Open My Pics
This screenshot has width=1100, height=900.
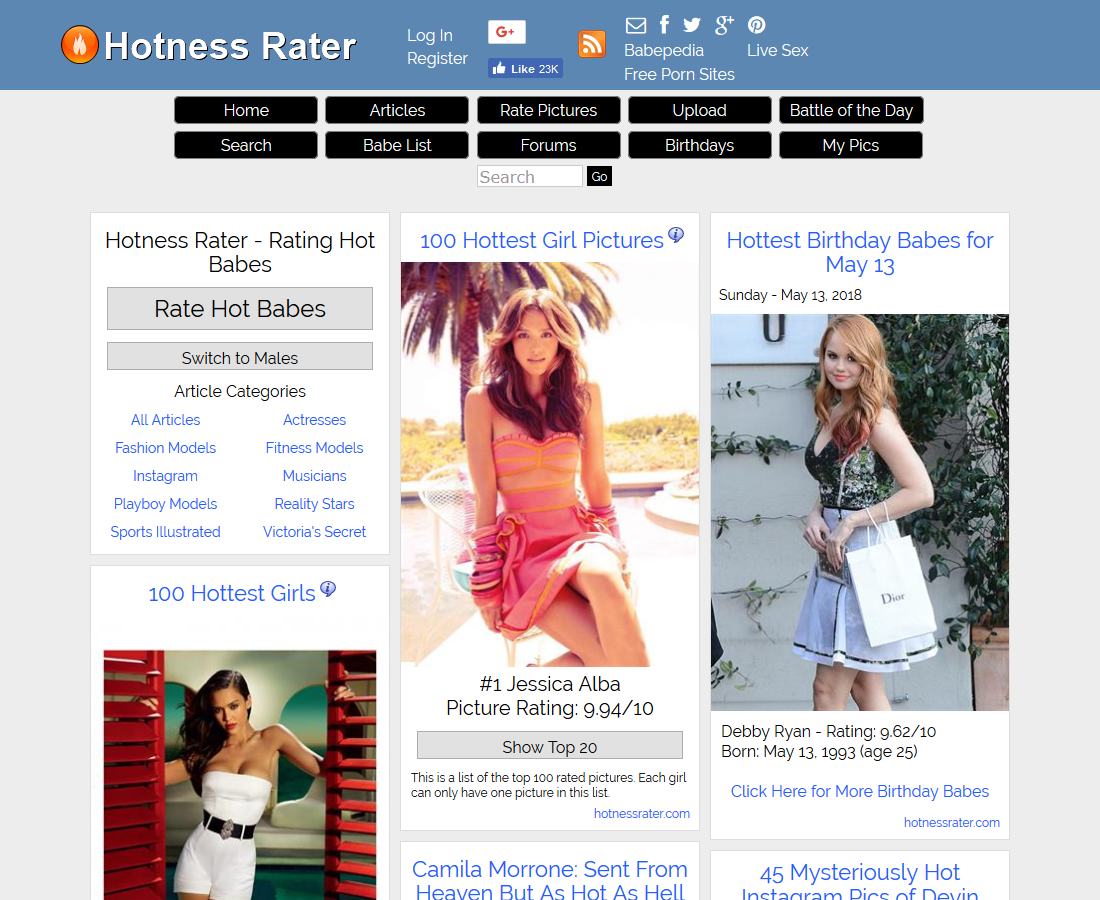click(x=851, y=145)
